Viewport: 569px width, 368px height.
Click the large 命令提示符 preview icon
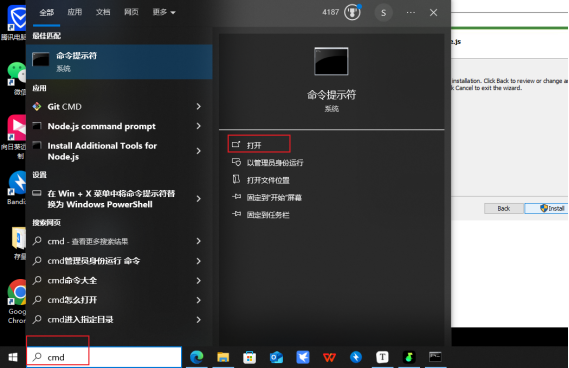tap(331, 61)
